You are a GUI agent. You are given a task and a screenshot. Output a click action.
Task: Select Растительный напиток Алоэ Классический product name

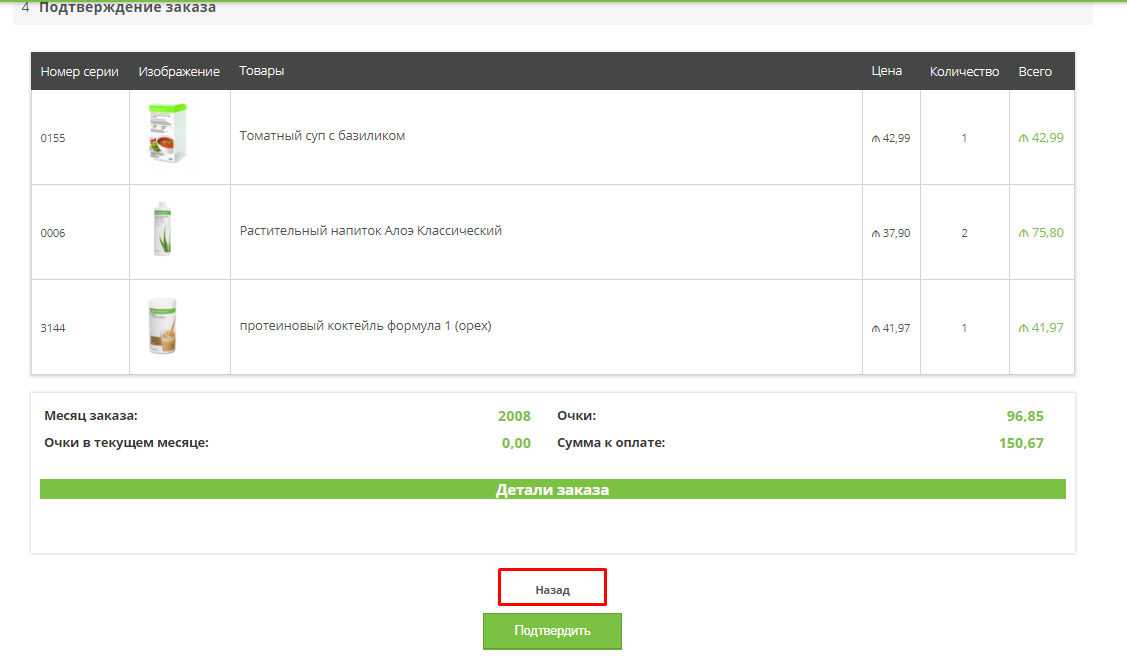pyautogui.click(x=370, y=231)
